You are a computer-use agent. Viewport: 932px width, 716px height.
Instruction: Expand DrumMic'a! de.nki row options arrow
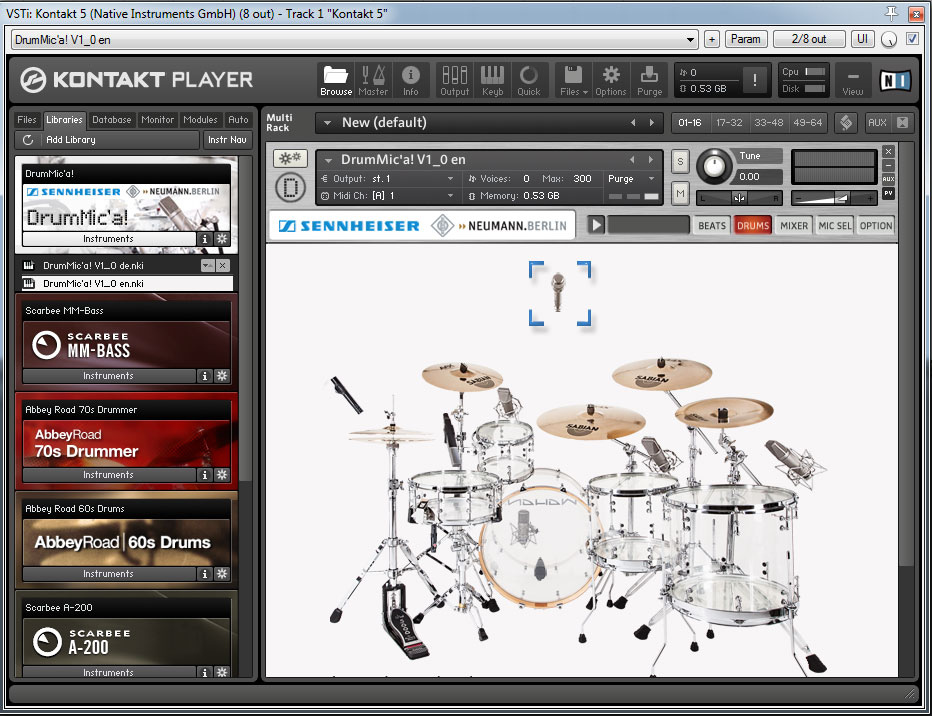click(207, 266)
